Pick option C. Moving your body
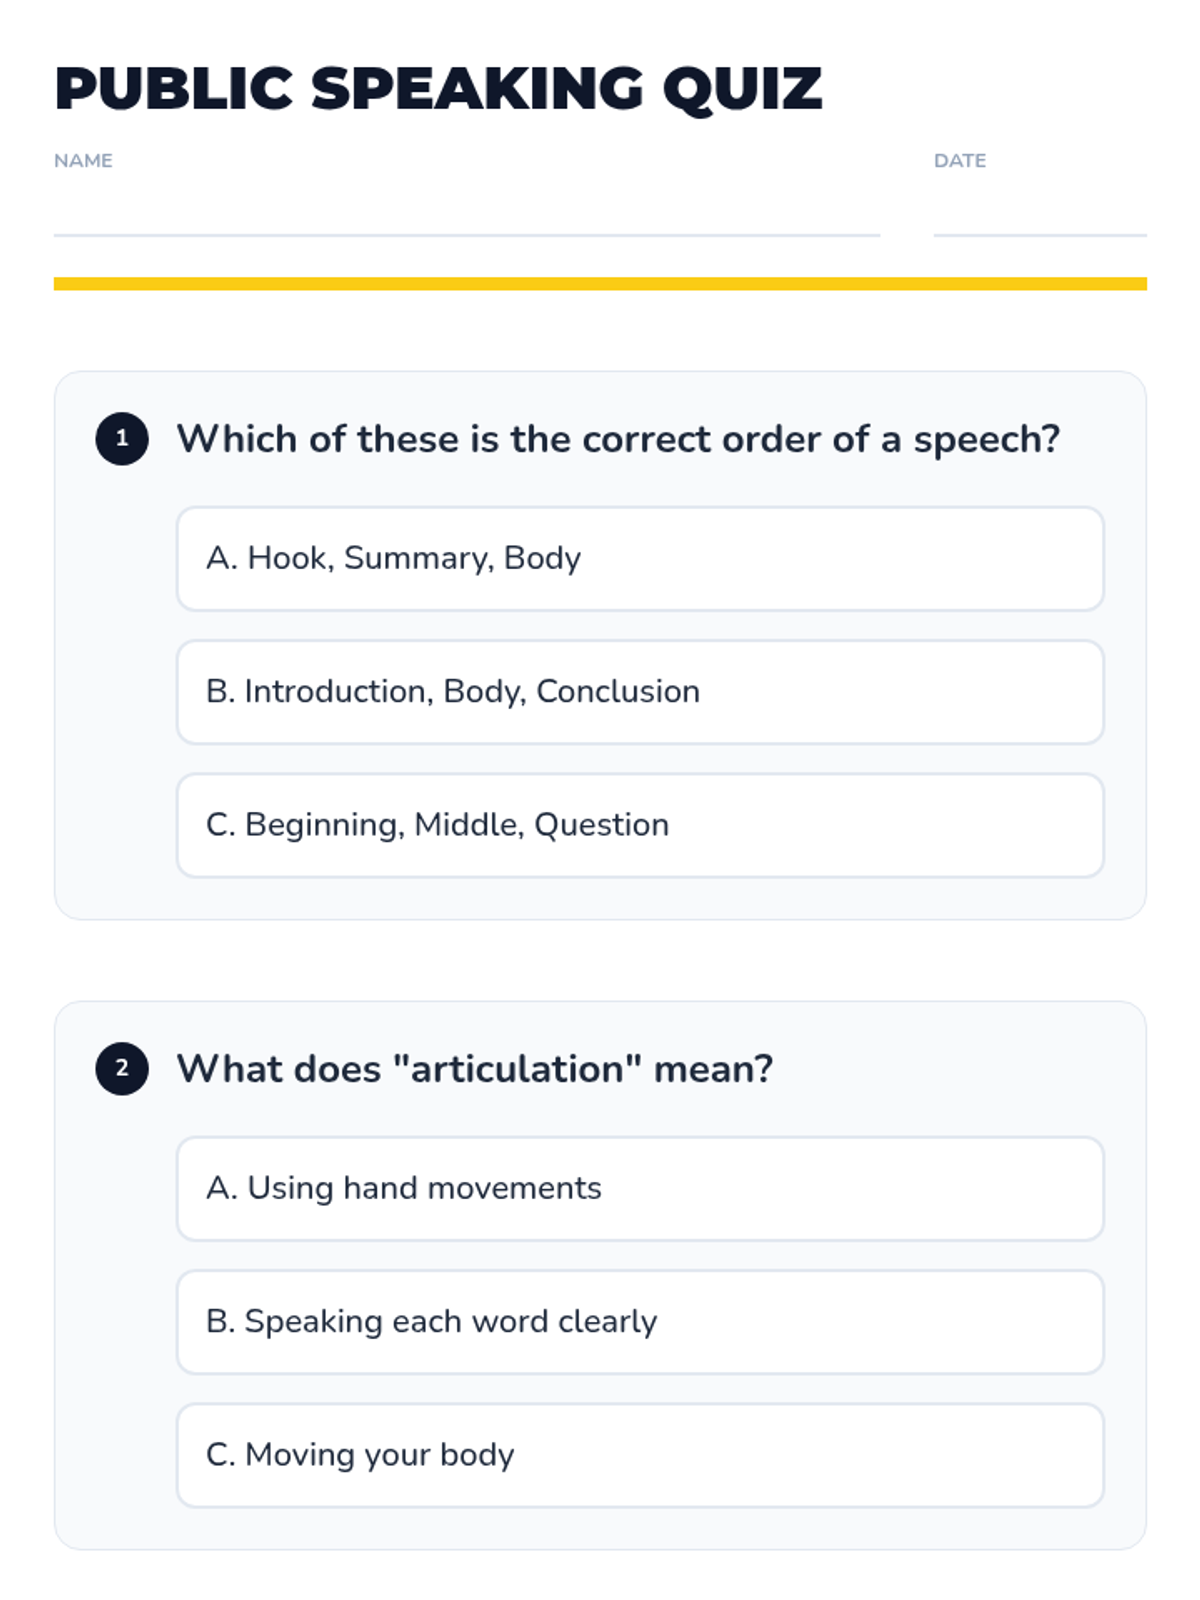1200x1600 pixels. pos(640,1455)
